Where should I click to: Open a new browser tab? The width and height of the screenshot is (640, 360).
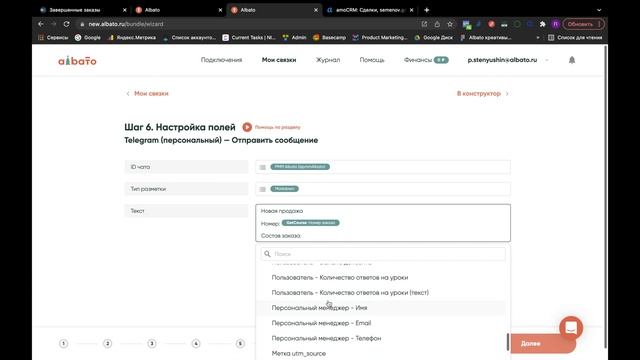pos(427,10)
